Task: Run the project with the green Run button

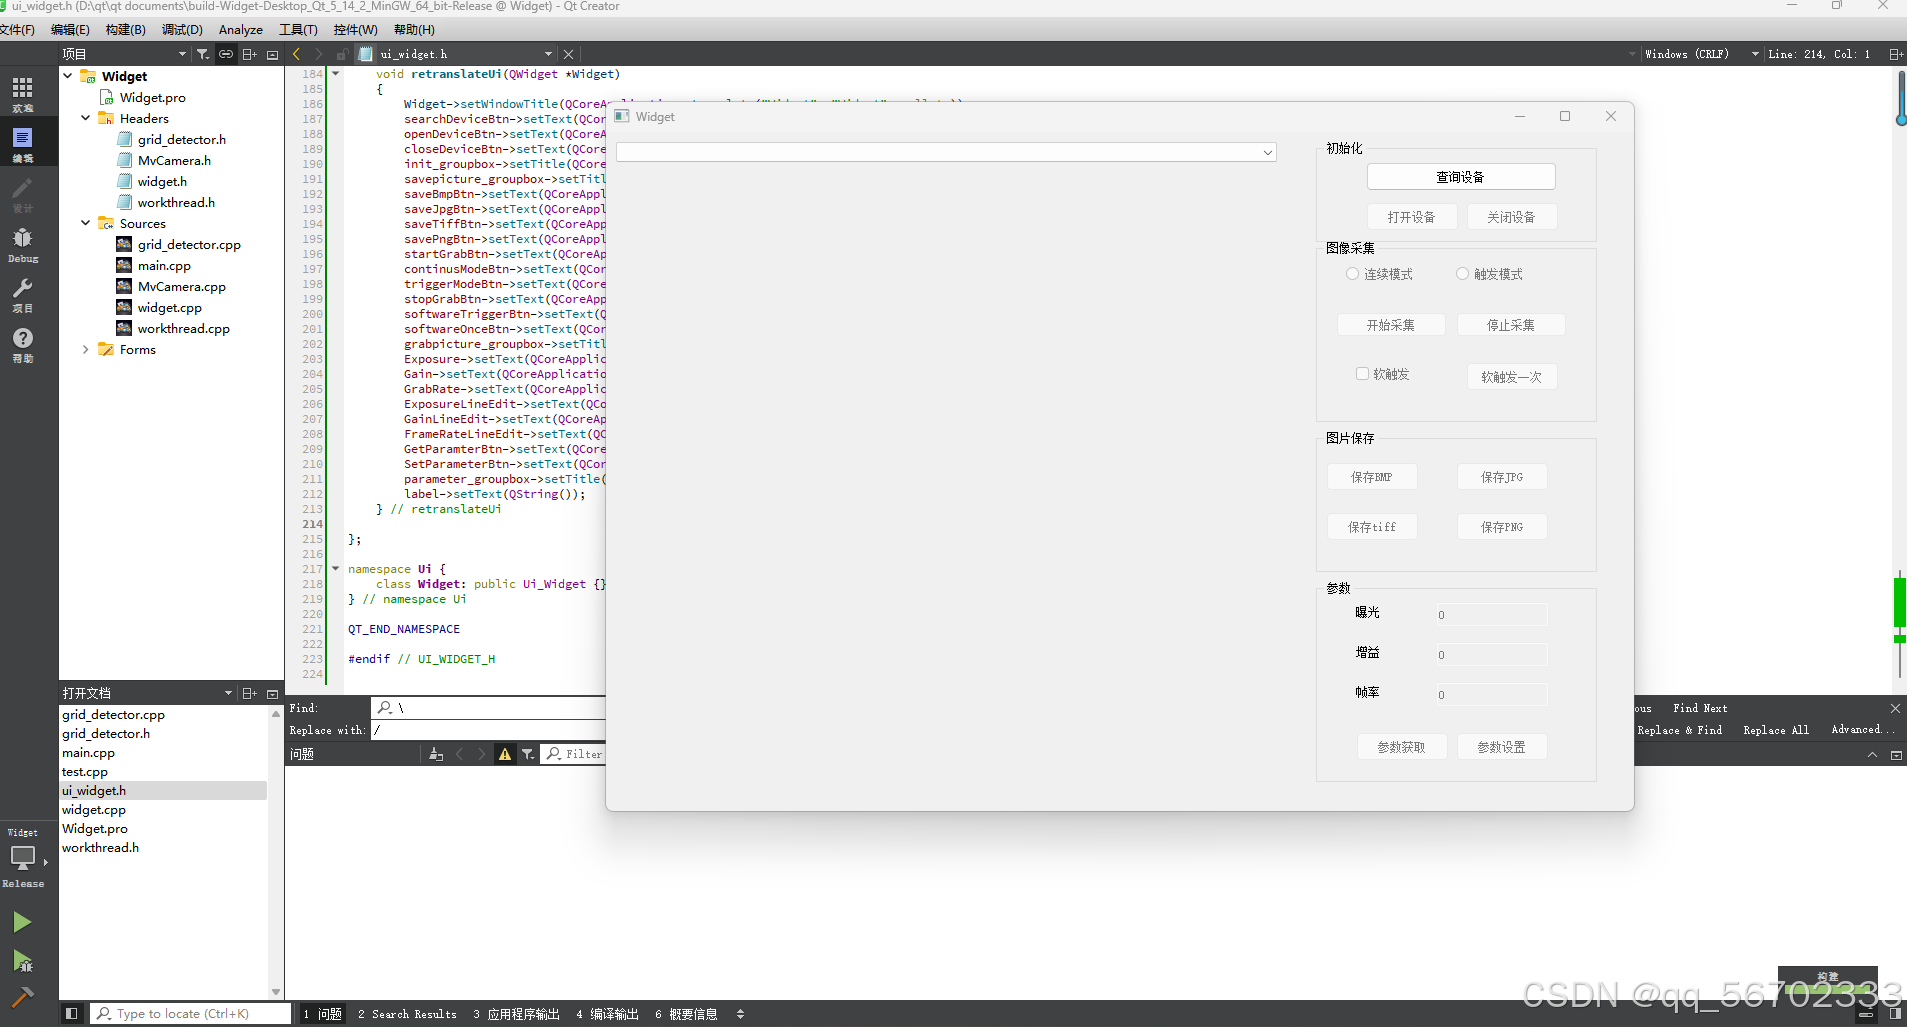Action: click(23, 920)
